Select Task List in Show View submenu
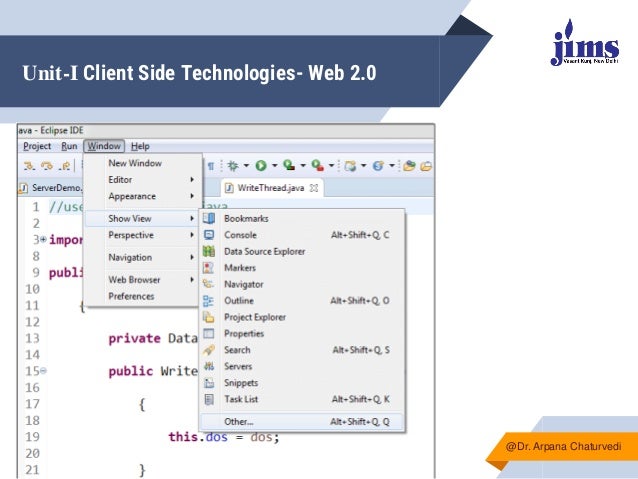638x479 pixels. pos(302,399)
